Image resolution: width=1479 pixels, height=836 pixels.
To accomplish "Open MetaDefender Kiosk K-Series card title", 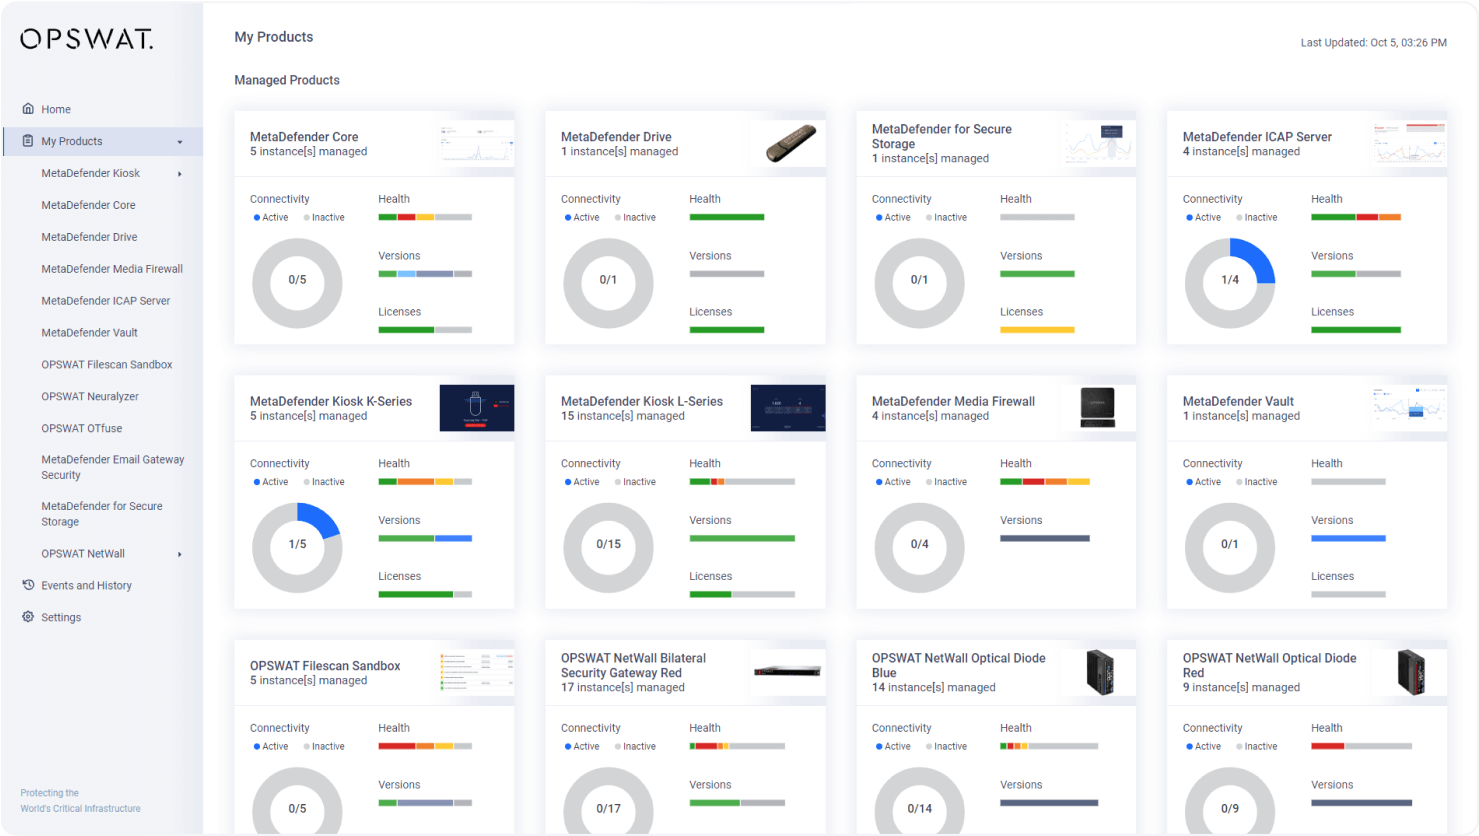I will point(331,402).
